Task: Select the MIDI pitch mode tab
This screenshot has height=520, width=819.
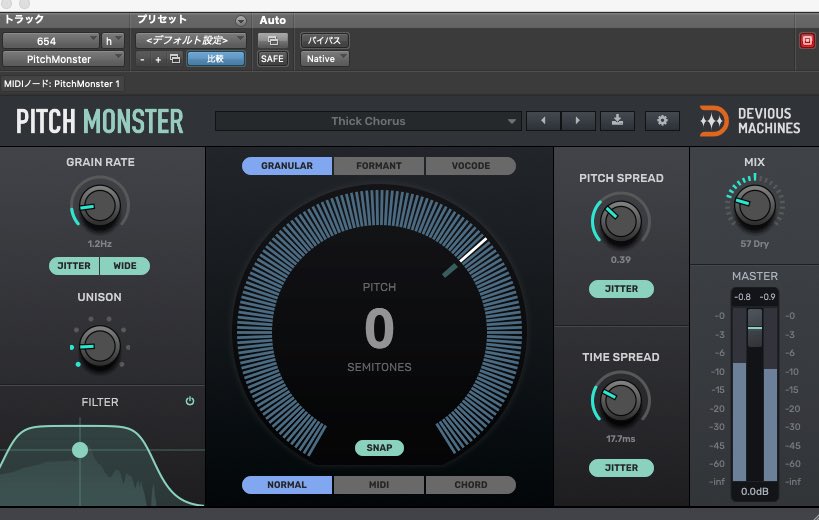Action: click(x=379, y=485)
